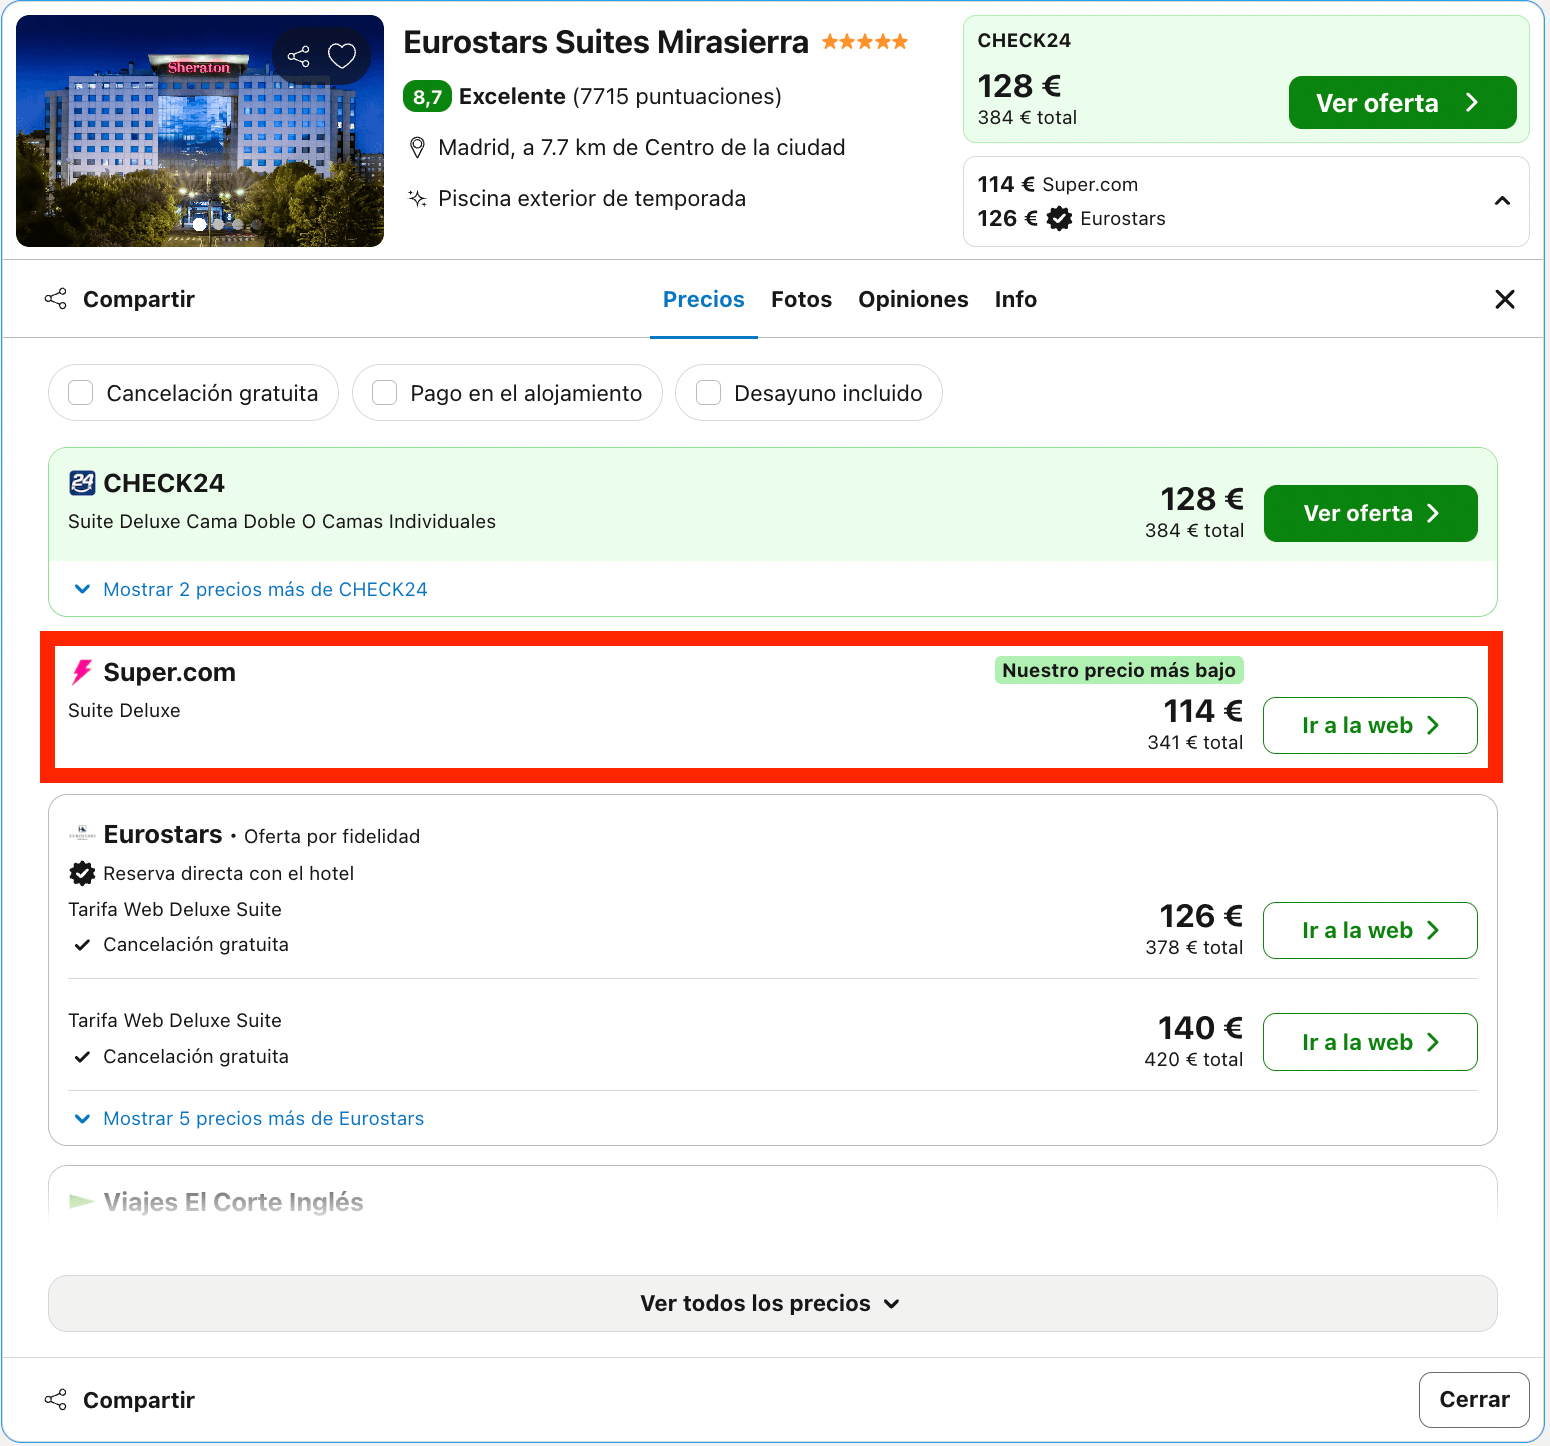Click 114 € Super.com summary line
This screenshot has width=1550, height=1446.
(1058, 184)
